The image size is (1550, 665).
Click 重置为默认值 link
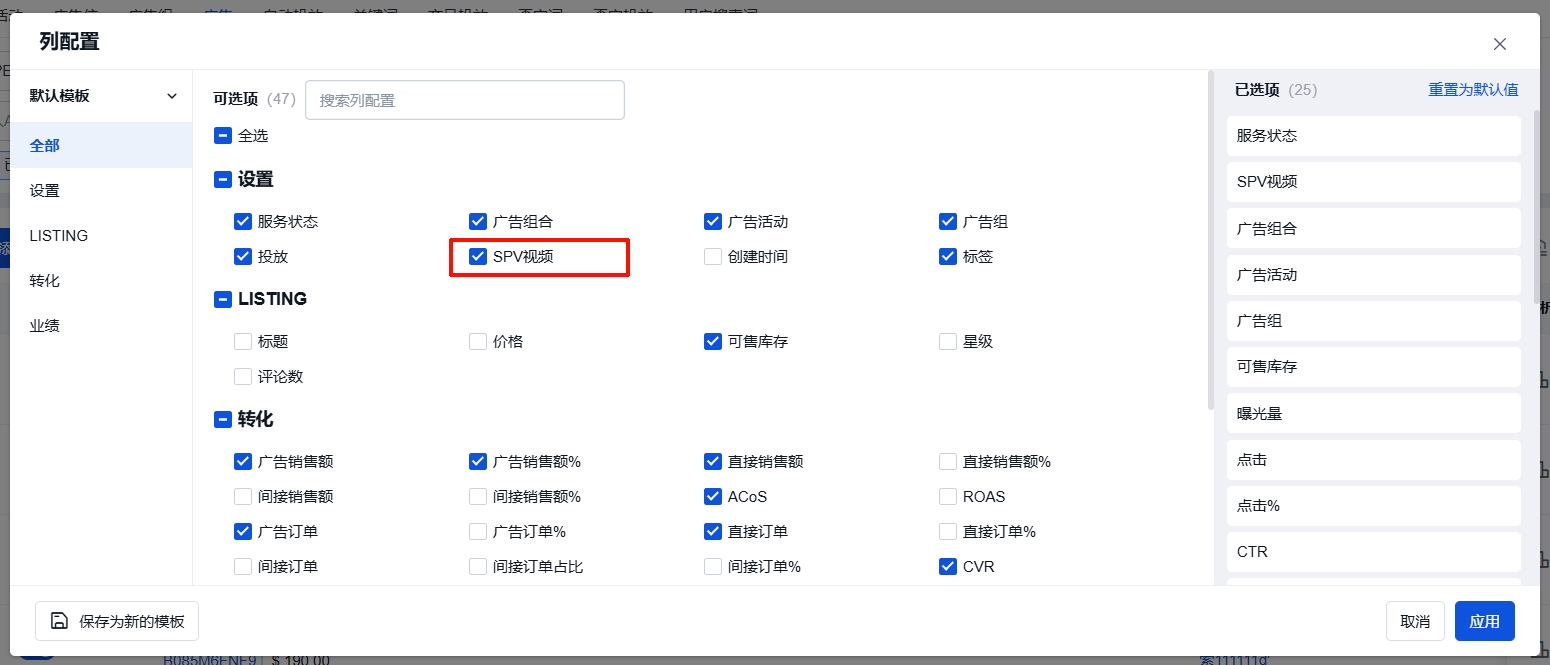click(x=1472, y=90)
